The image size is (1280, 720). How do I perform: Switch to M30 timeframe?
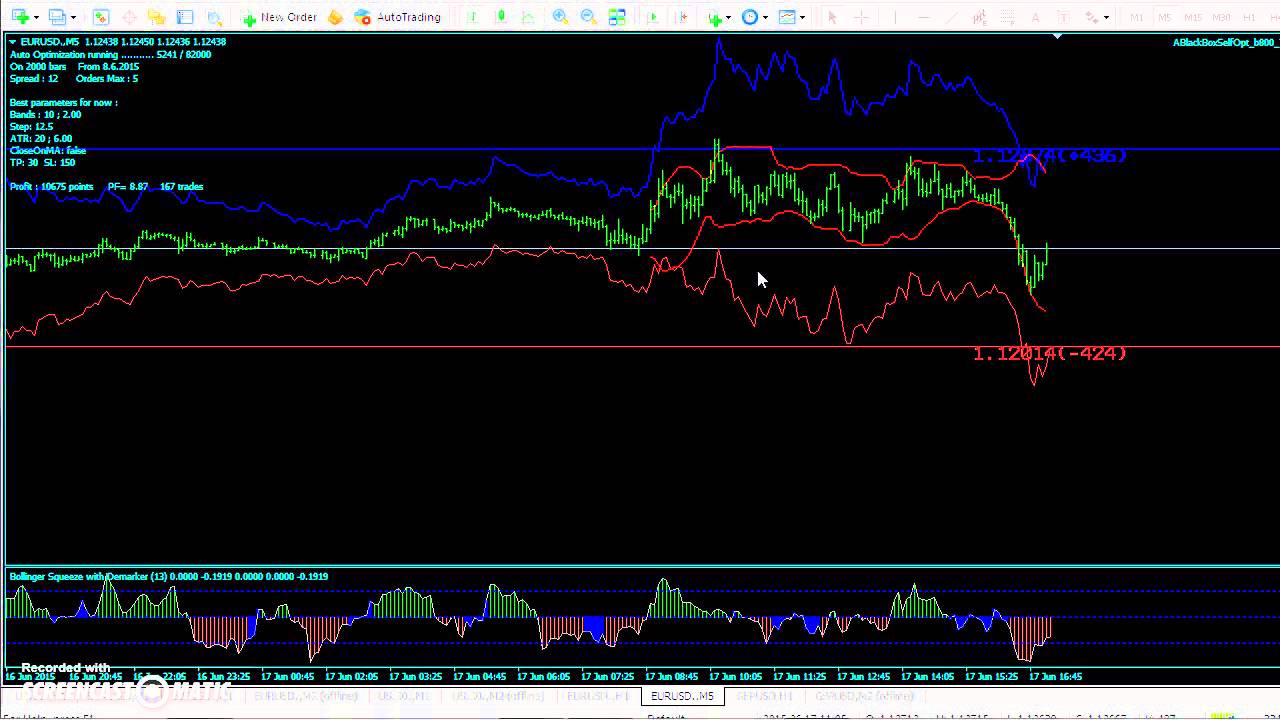(1221, 17)
